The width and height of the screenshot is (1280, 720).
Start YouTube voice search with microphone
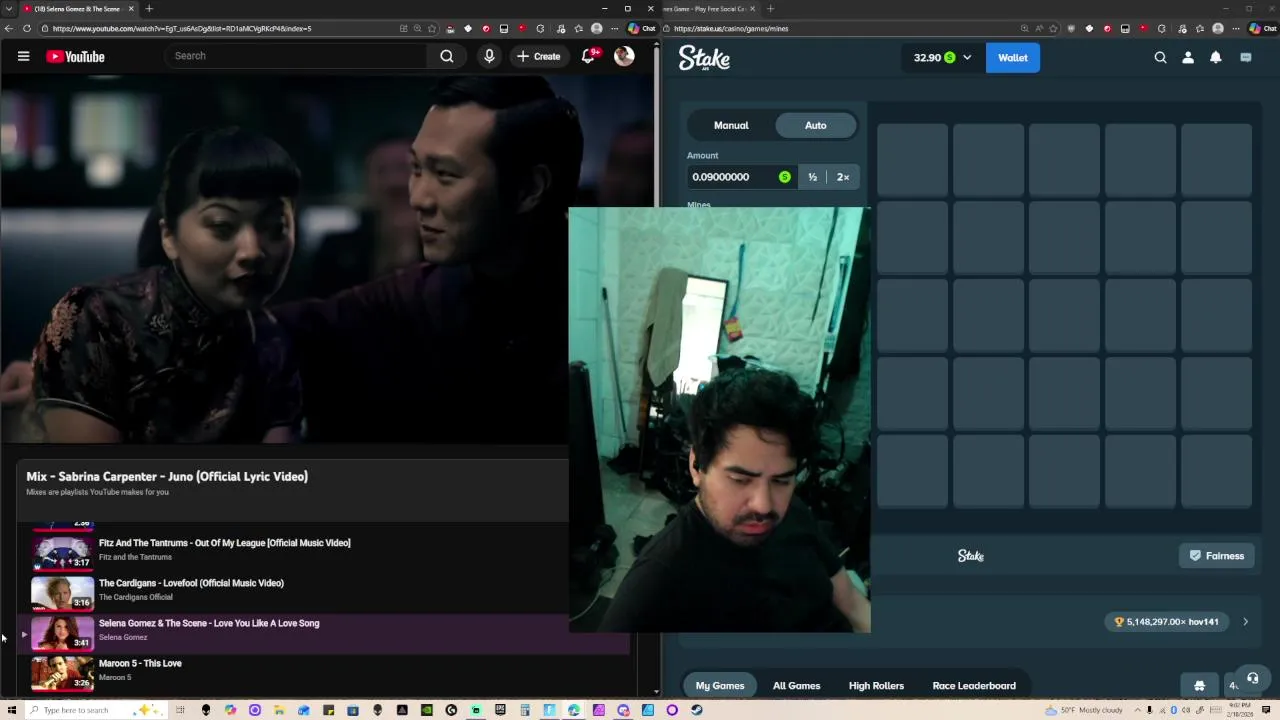(x=489, y=56)
